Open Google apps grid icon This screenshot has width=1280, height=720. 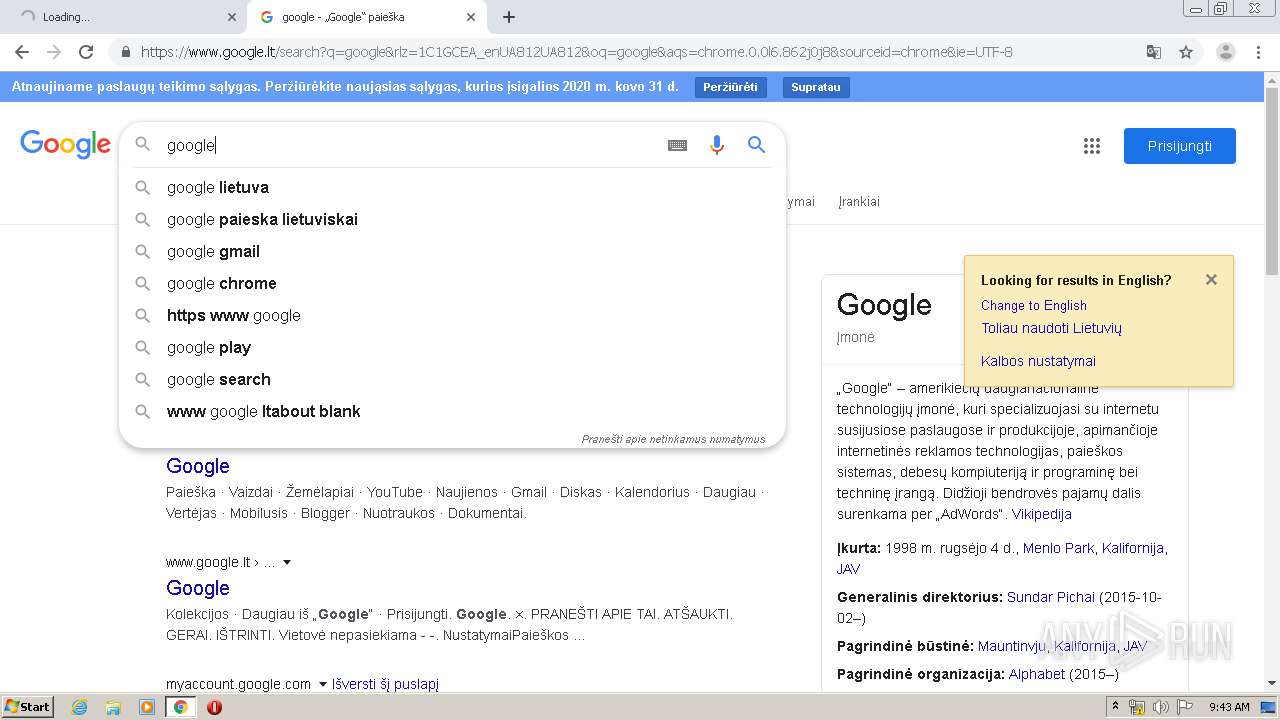[x=1092, y=146]
